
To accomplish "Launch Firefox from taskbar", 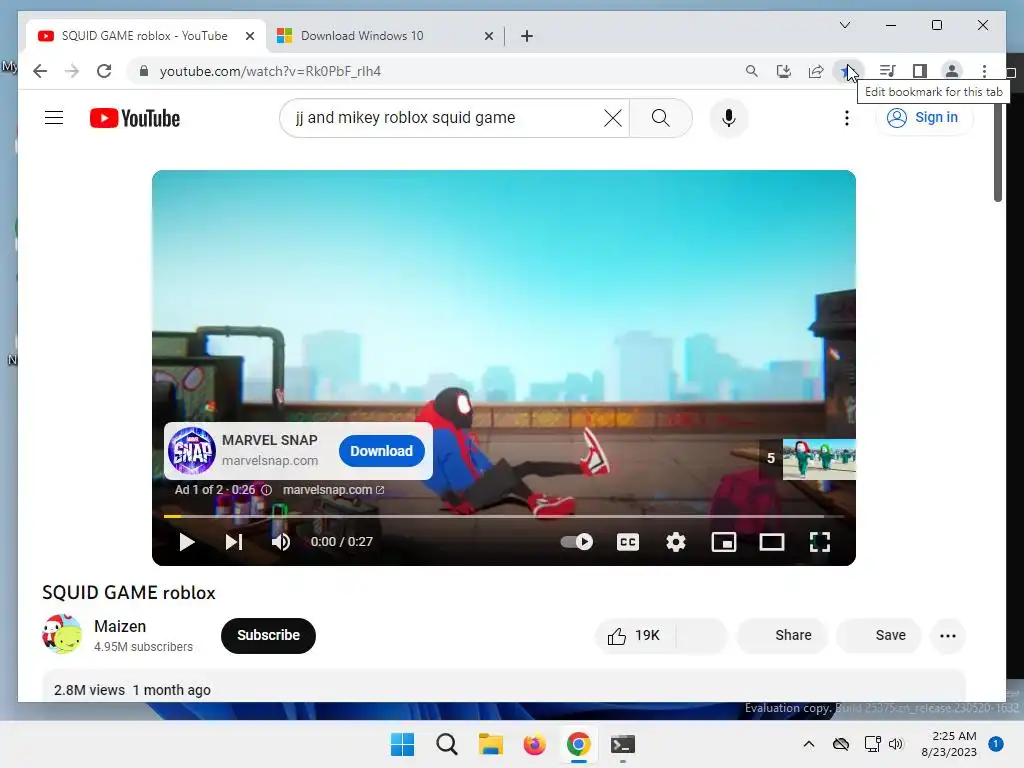I will 534,744.
